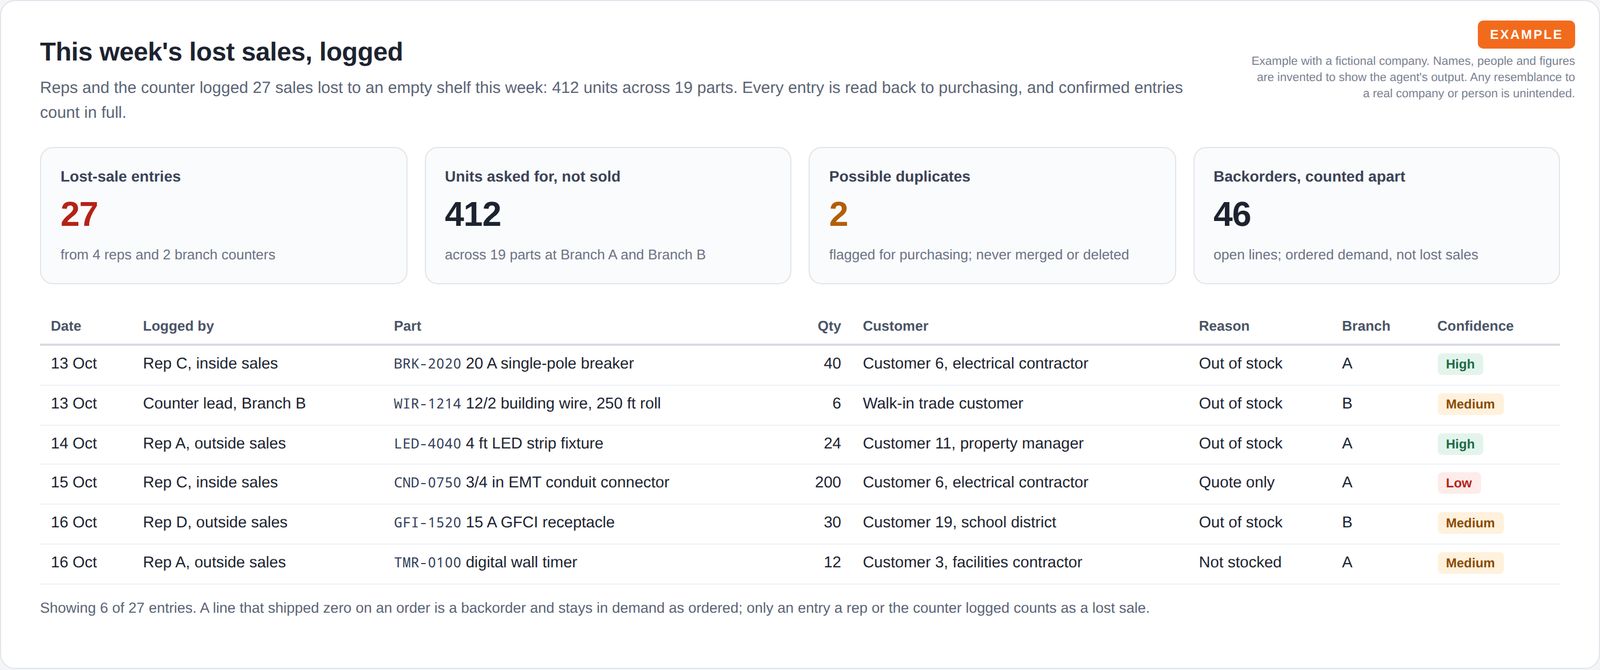Click the fictional company disclaimer text
The height and width of the screenshot is (670, 1600).
coord(1413,77)
